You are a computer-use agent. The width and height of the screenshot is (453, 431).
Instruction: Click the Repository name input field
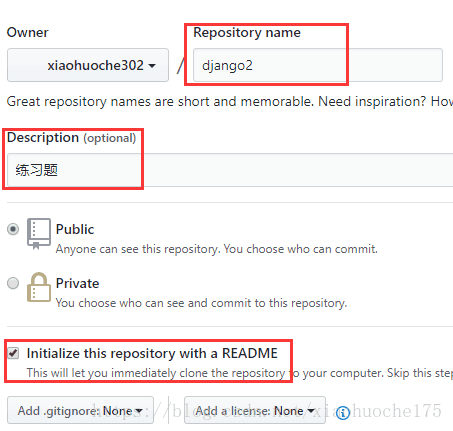click(318, 65)
